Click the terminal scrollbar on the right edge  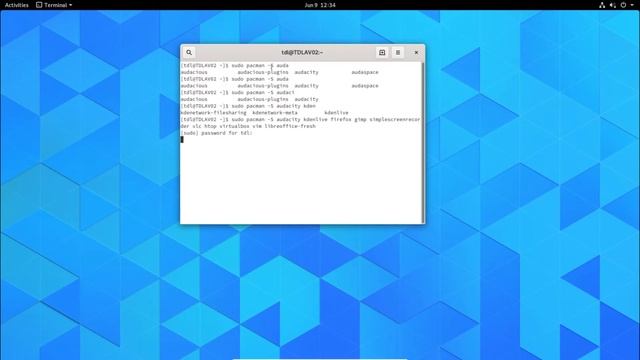[423, 142]
